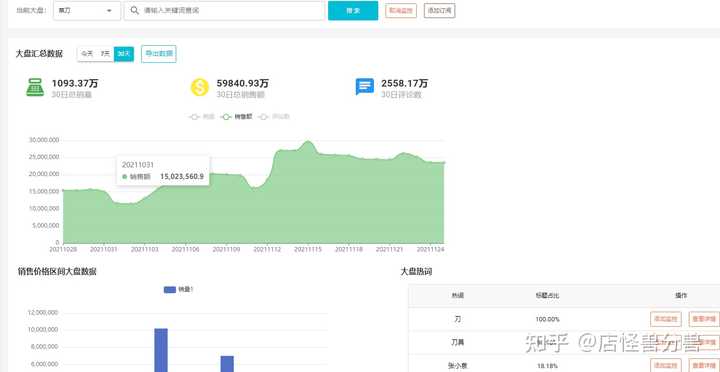Click 添加监控 button in the 刀 row
The image size is (720, 372).
665,319
